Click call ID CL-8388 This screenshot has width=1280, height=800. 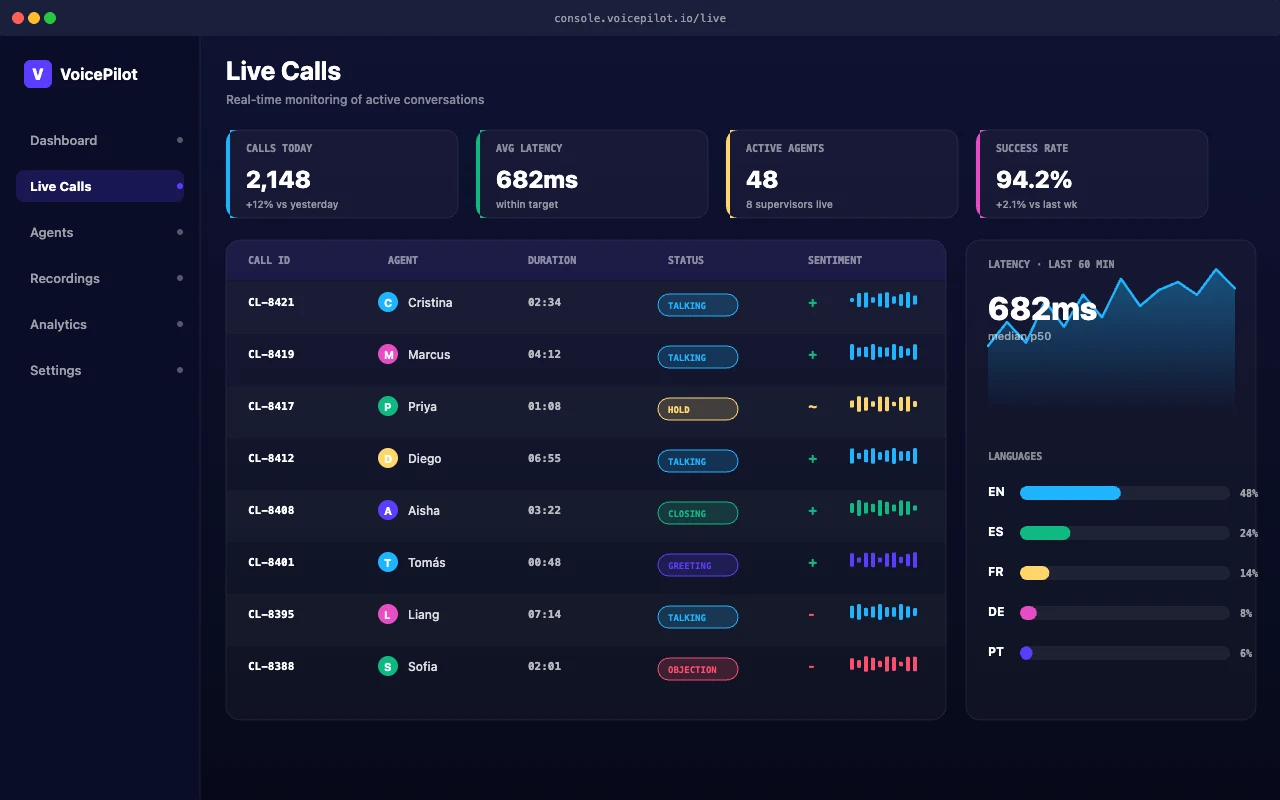[x=271, y=666]
